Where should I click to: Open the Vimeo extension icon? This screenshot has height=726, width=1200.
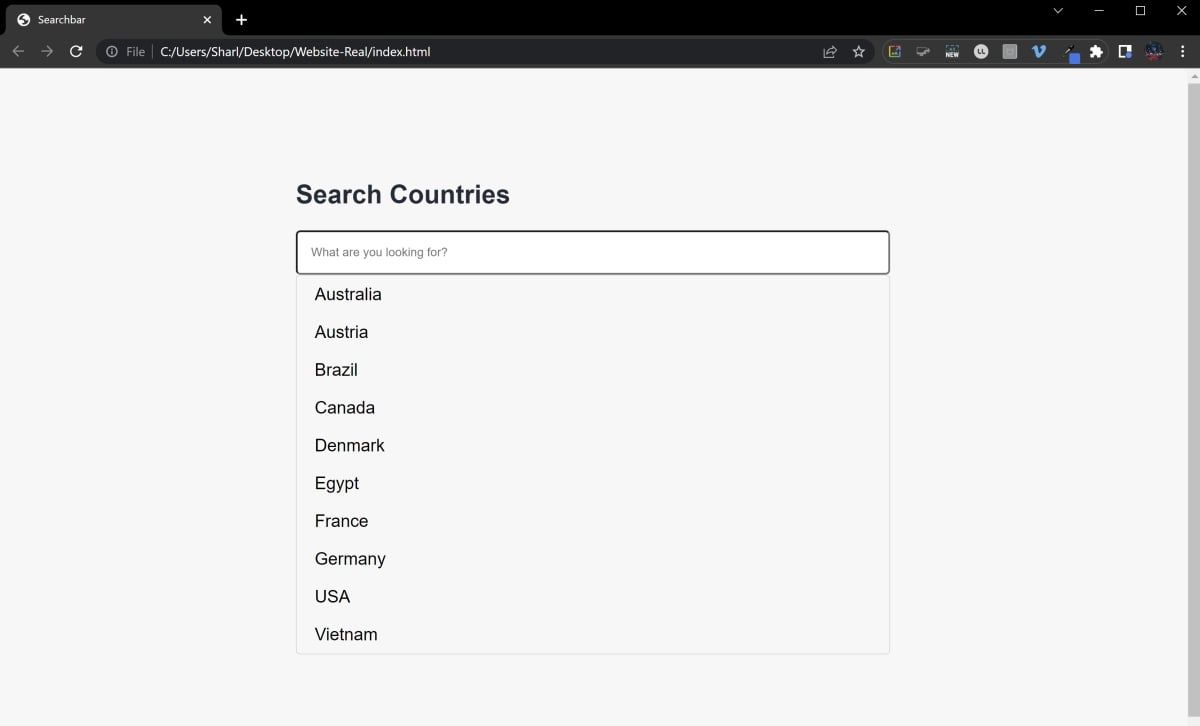click(1038, 51)
